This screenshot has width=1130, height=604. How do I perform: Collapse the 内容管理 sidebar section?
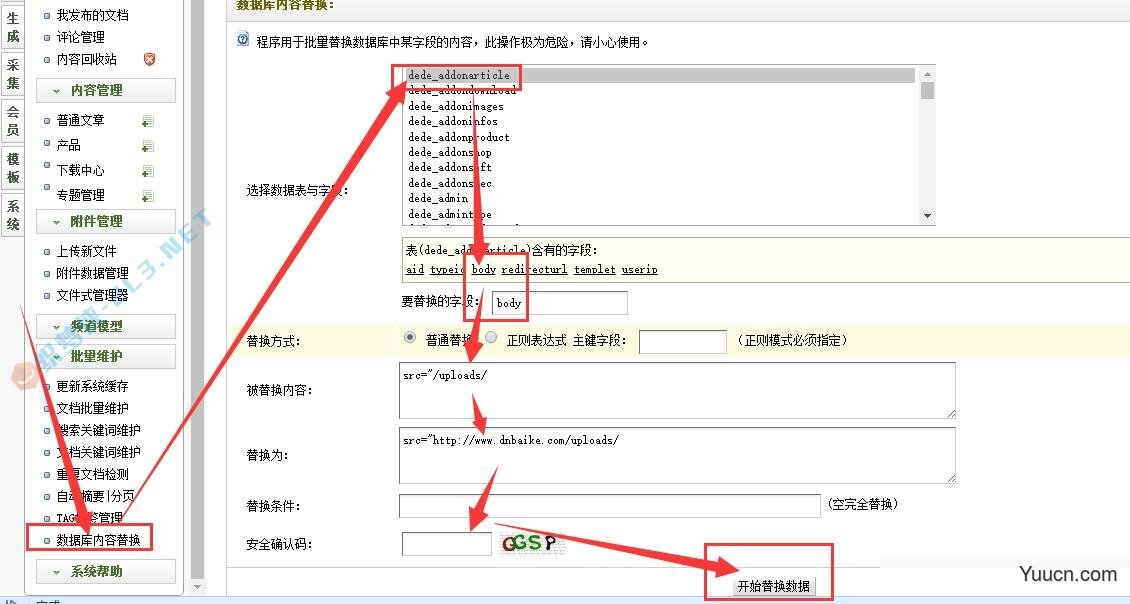coord(105,90)
